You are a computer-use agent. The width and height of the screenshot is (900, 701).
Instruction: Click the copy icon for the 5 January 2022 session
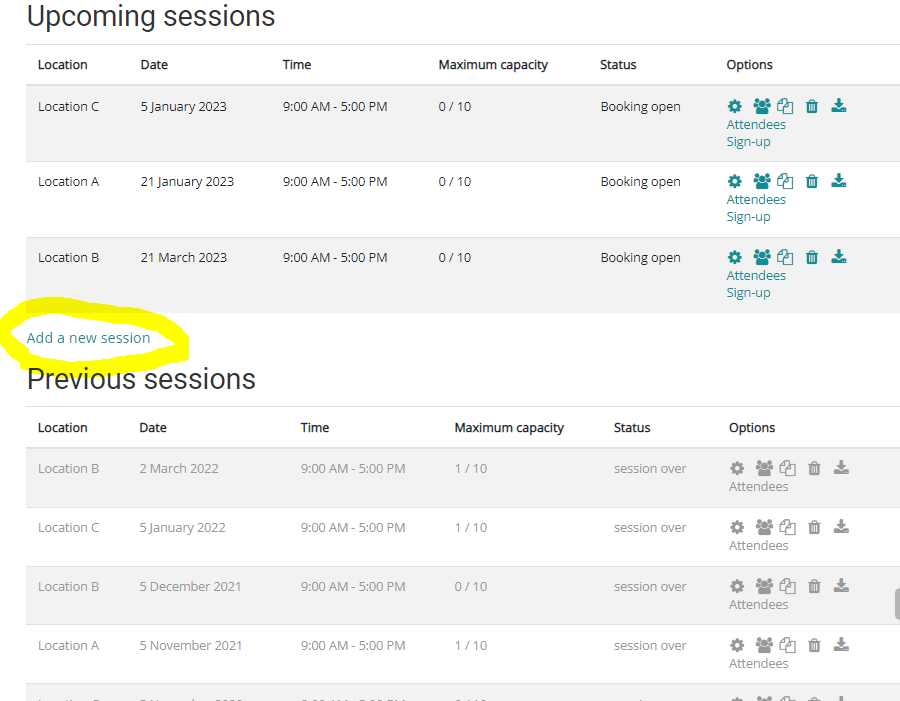pos(788,527)
